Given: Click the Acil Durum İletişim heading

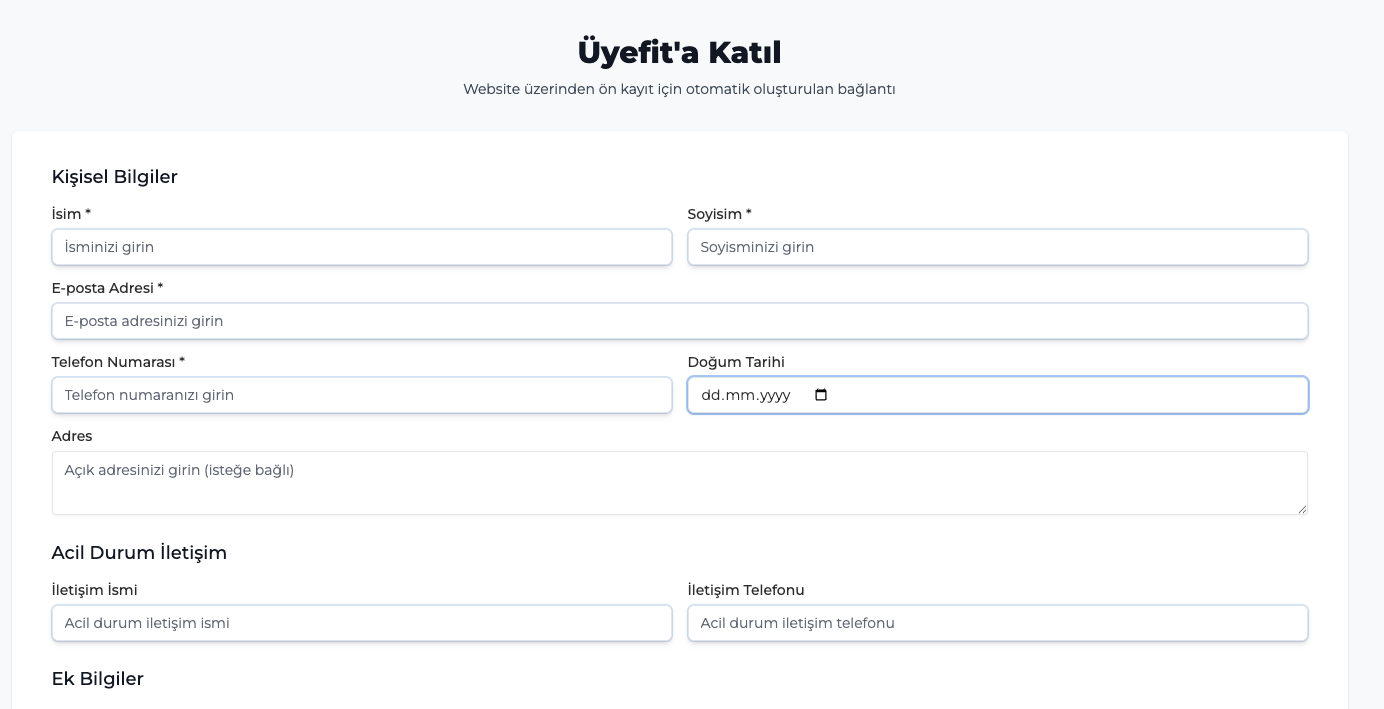Looking at the screenshot, I should pos(139,553).
